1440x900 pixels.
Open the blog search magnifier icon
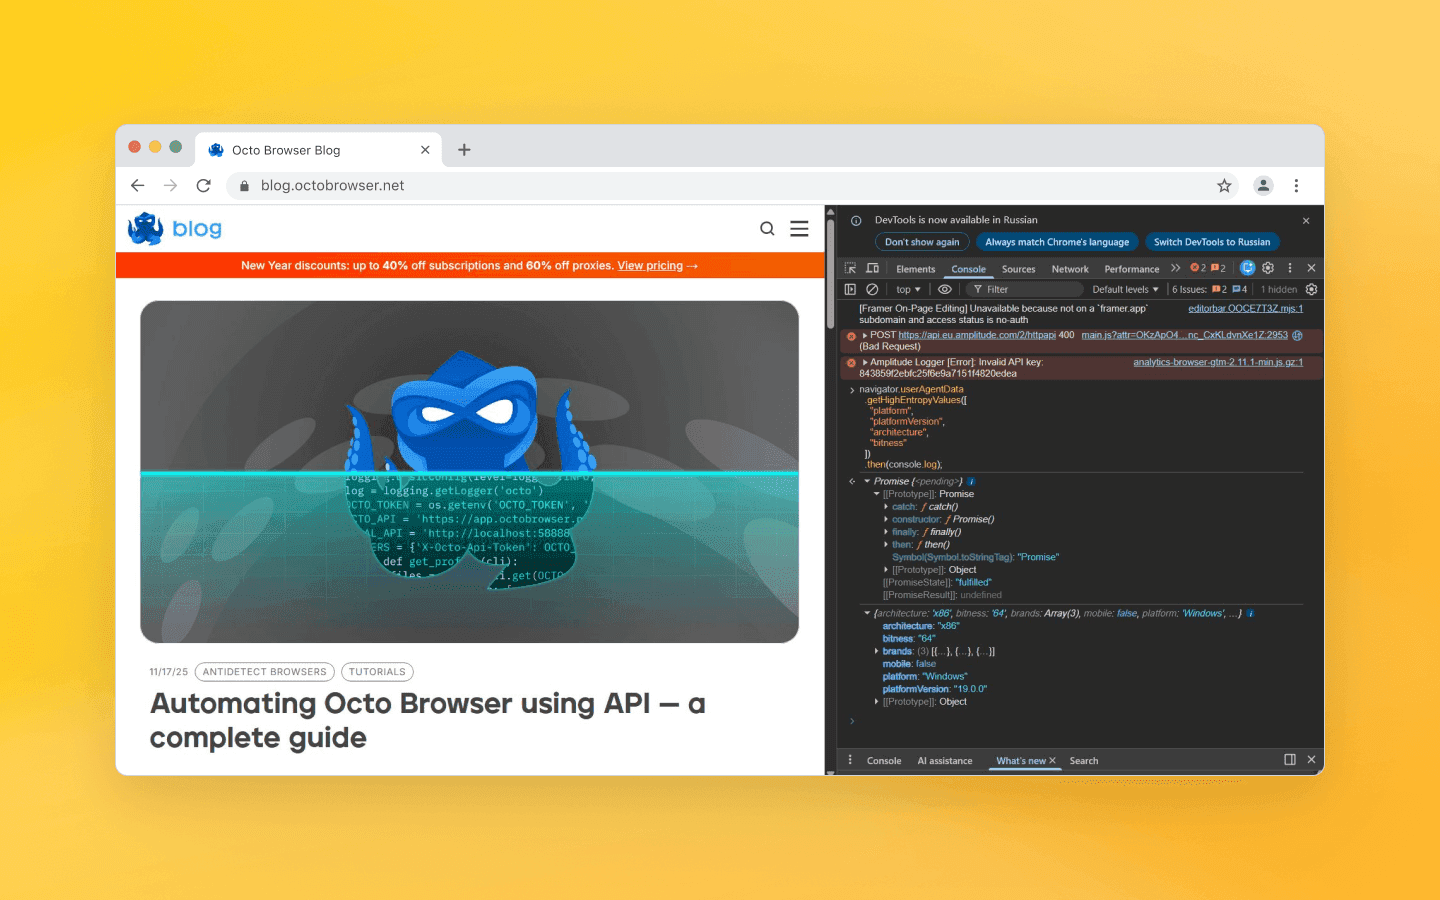coord(767,229)
